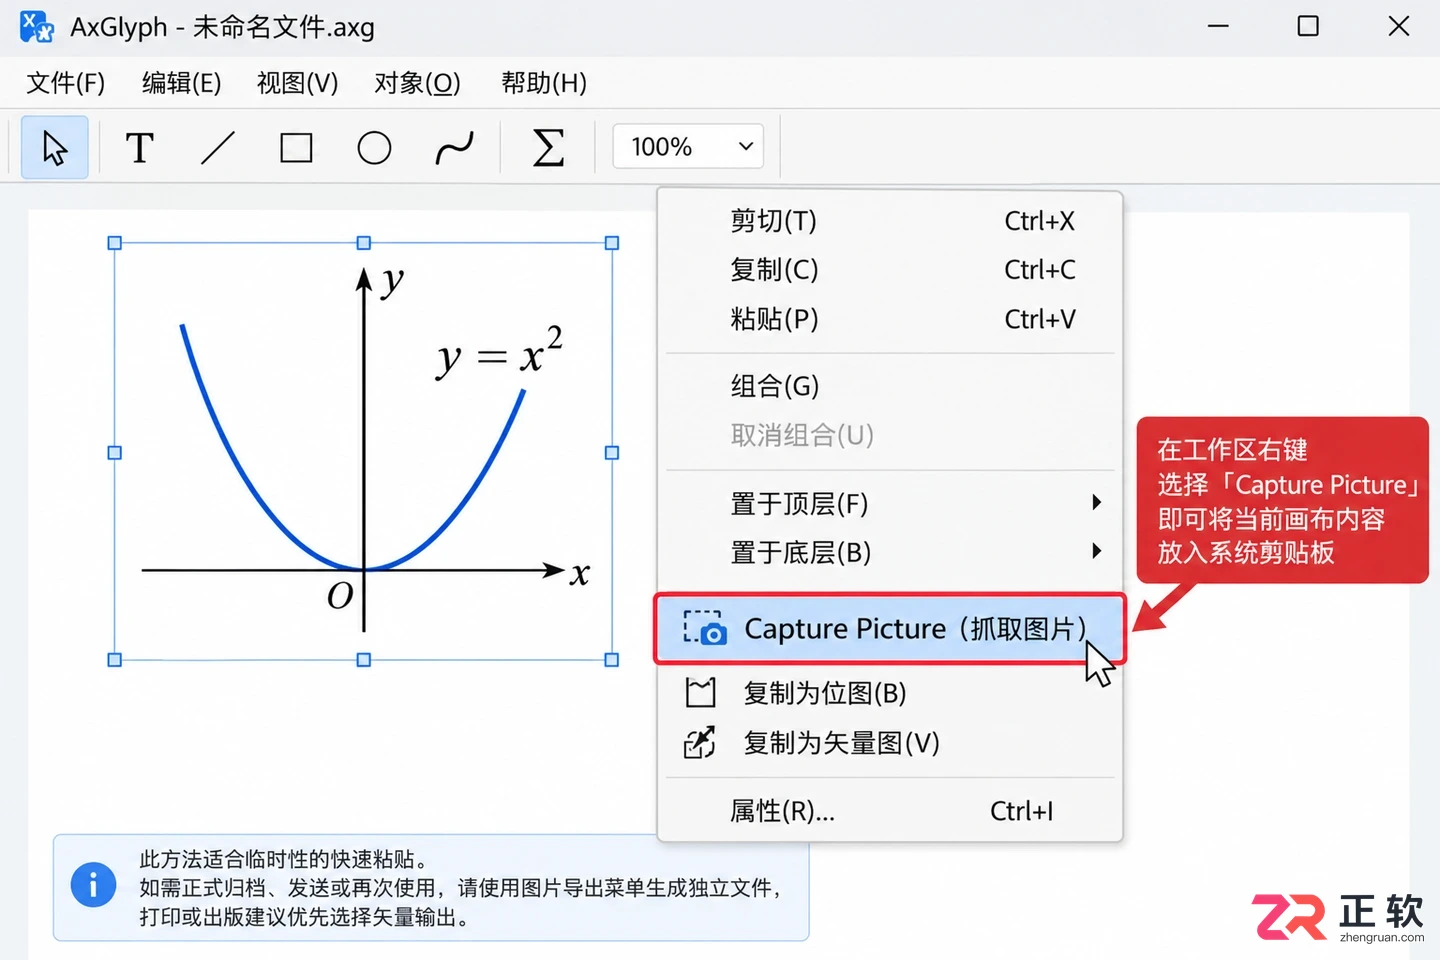Click the camera icon beside Capture Picture
This screenshot has height=960, width=1440.
(705, 628)
